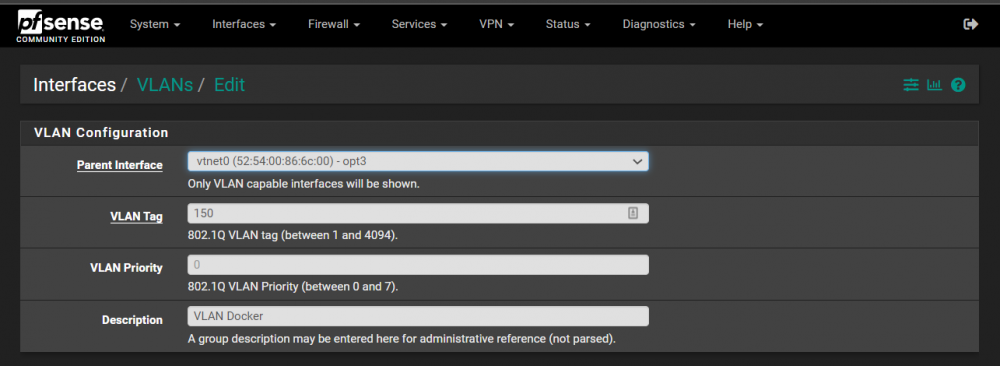1000x366 pixels.
Task: Open the related settings sliders icon
Action: (911, 84)
